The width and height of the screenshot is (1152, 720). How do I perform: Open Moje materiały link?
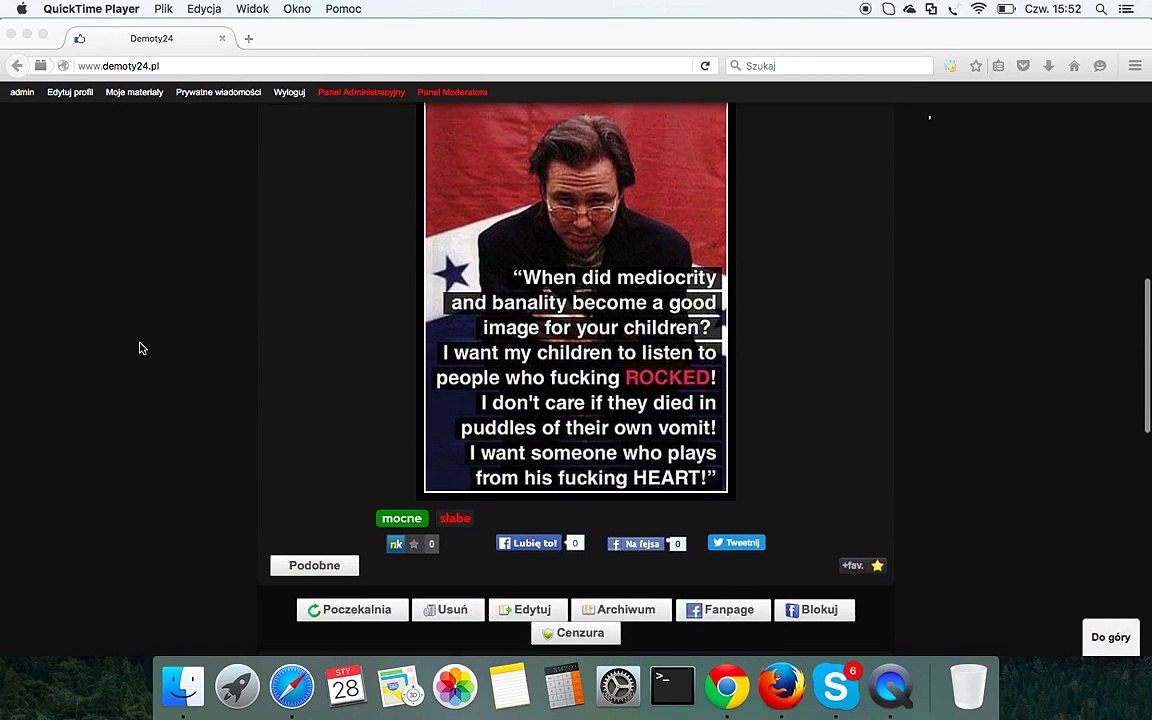tap(134, 92)
